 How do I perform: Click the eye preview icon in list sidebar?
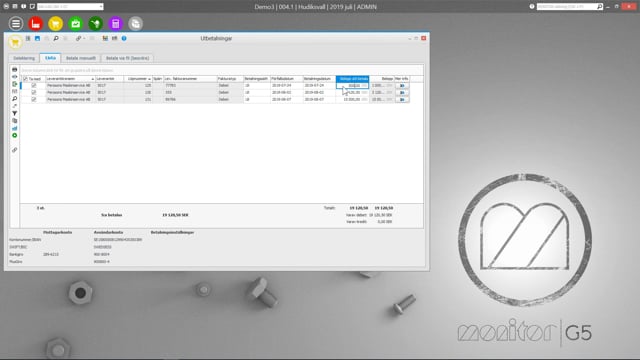click(x=15, y=77)
